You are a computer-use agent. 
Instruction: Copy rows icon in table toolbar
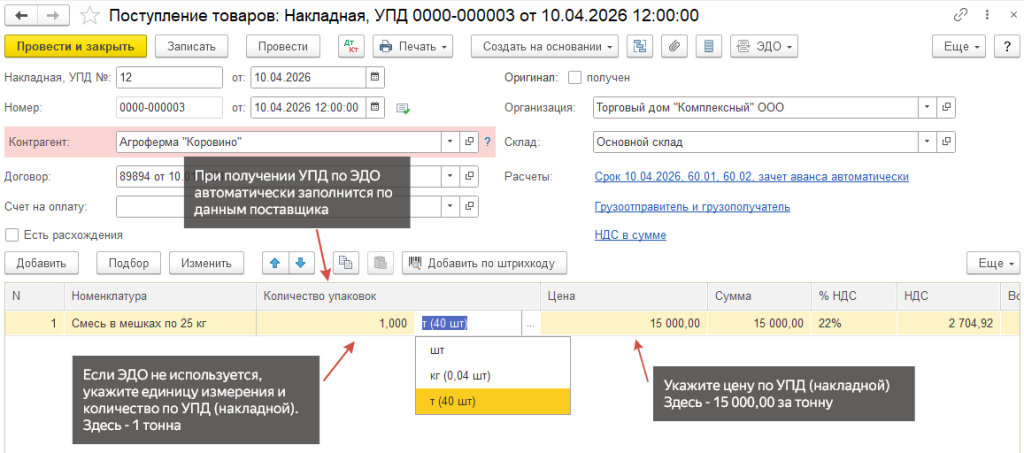click(x=345, y=263)
